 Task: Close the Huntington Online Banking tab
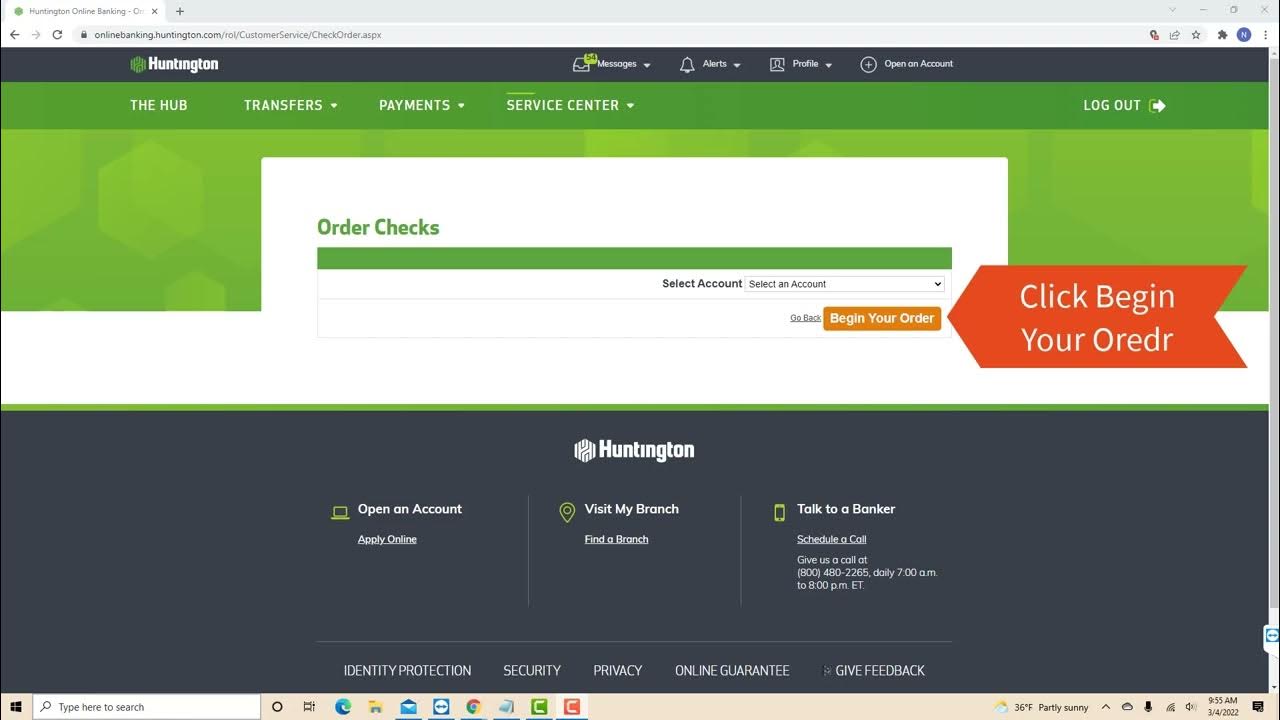155,11
